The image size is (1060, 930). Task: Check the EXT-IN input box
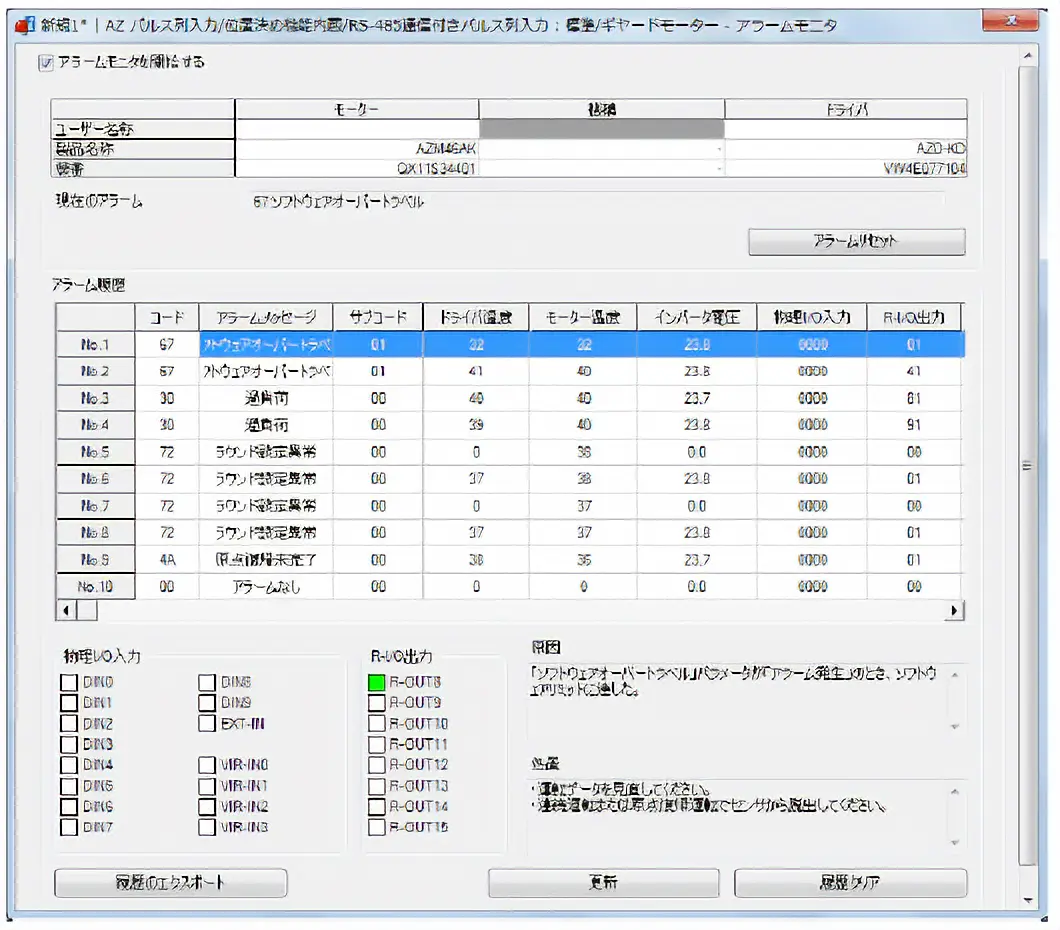click(x=207, y=723)
